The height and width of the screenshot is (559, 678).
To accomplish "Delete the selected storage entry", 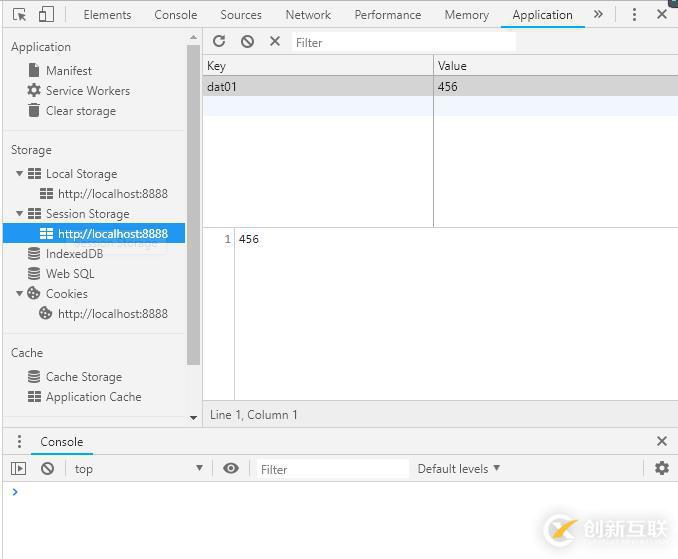I will [x=275, y=42].
